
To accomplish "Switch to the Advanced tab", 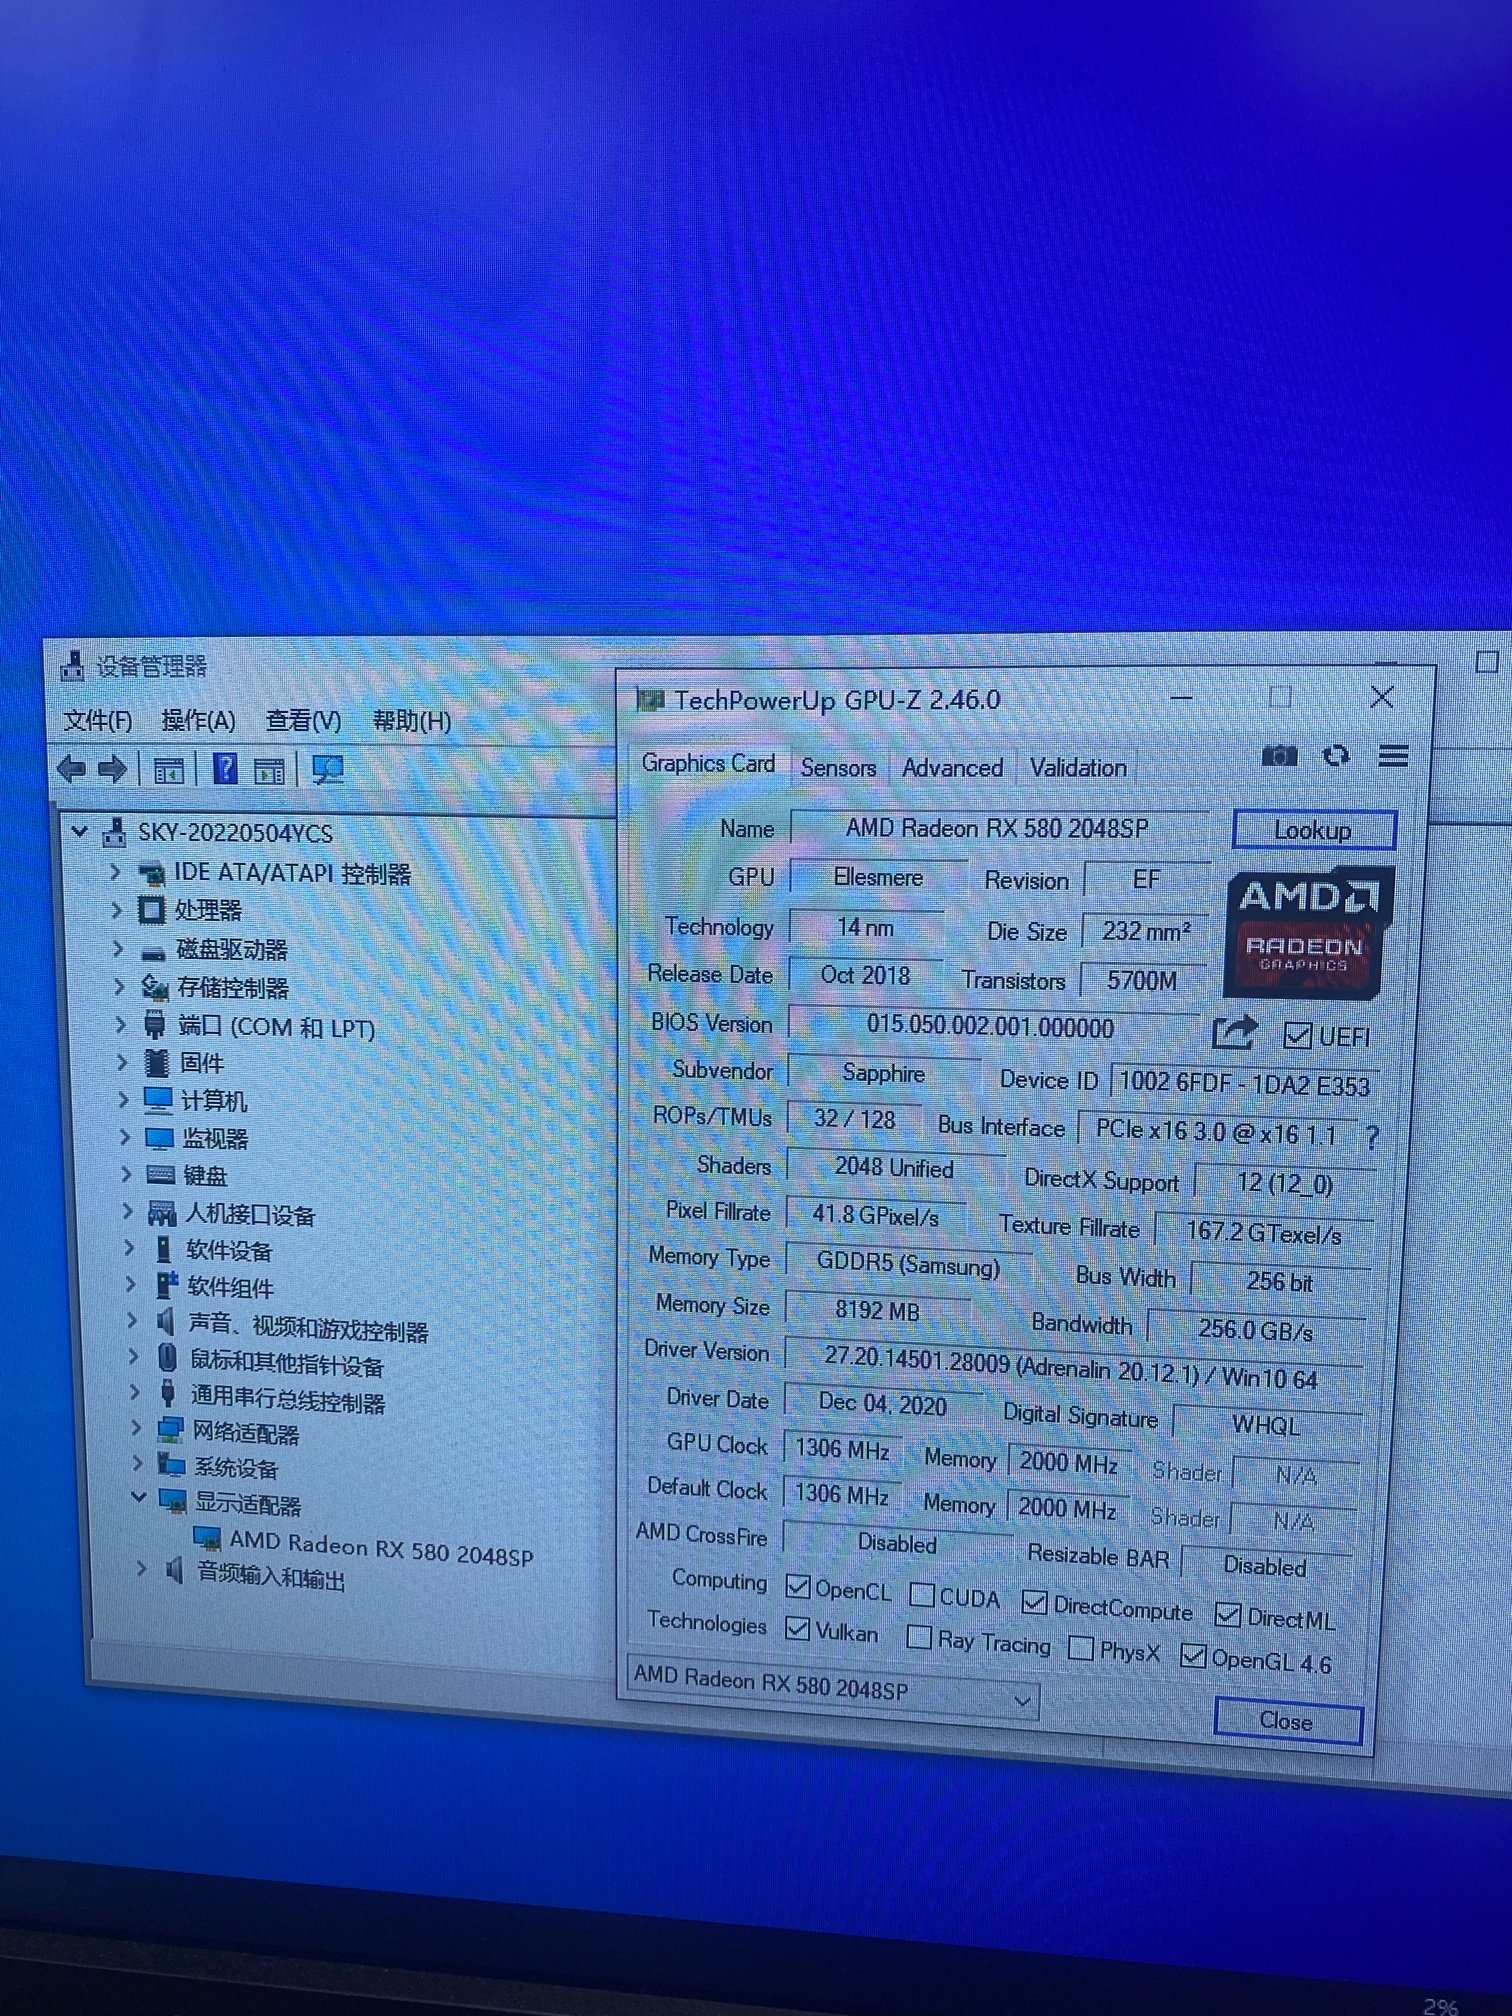I will click(952, 767).
